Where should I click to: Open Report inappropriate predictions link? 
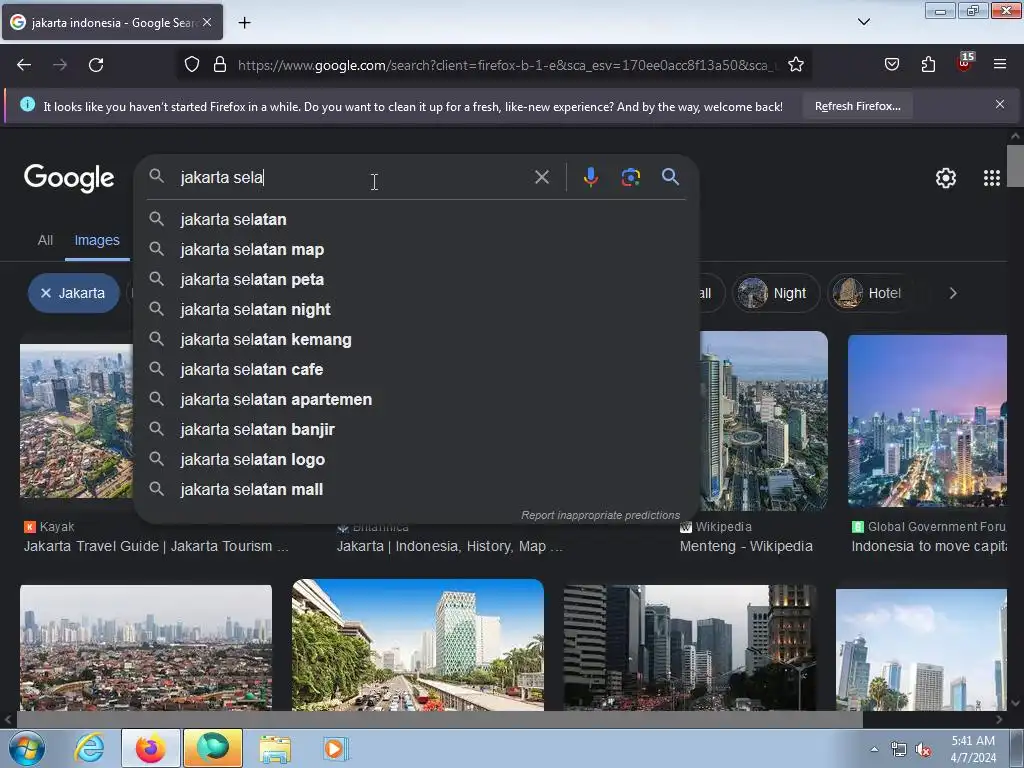(600, 515)
